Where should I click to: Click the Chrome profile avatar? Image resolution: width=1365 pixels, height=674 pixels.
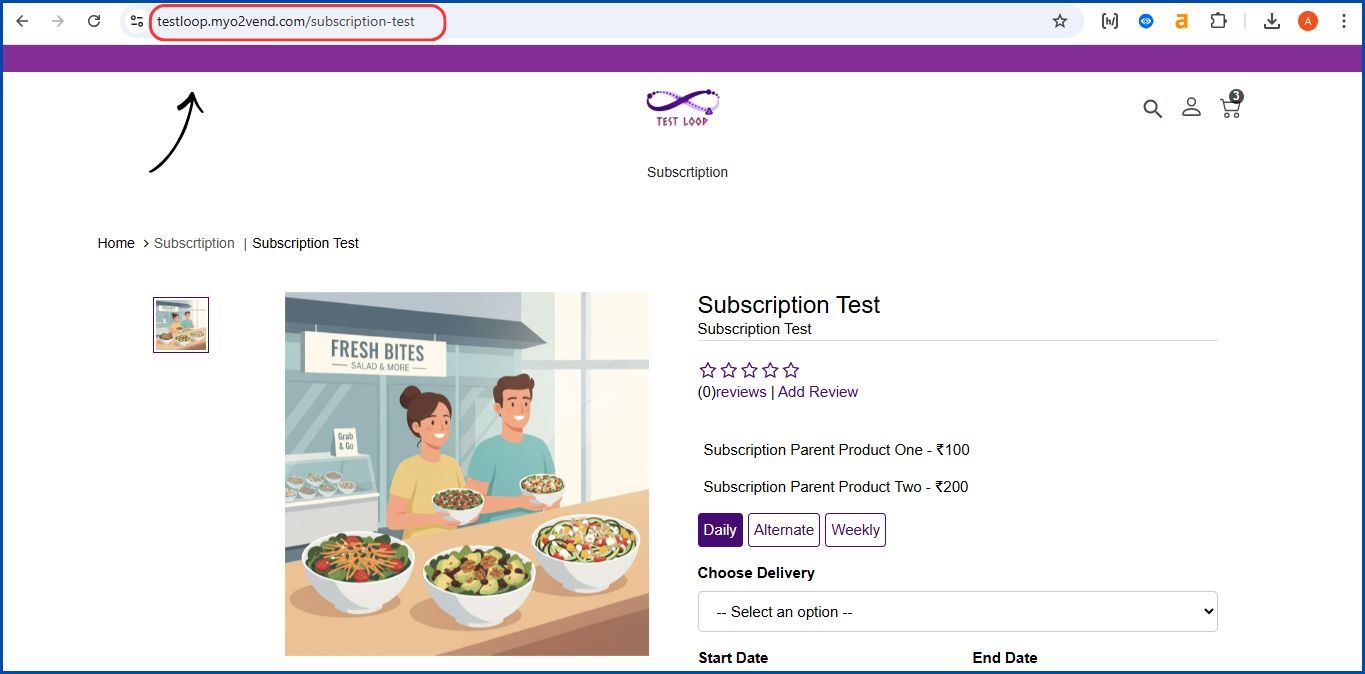point(1307,20)
